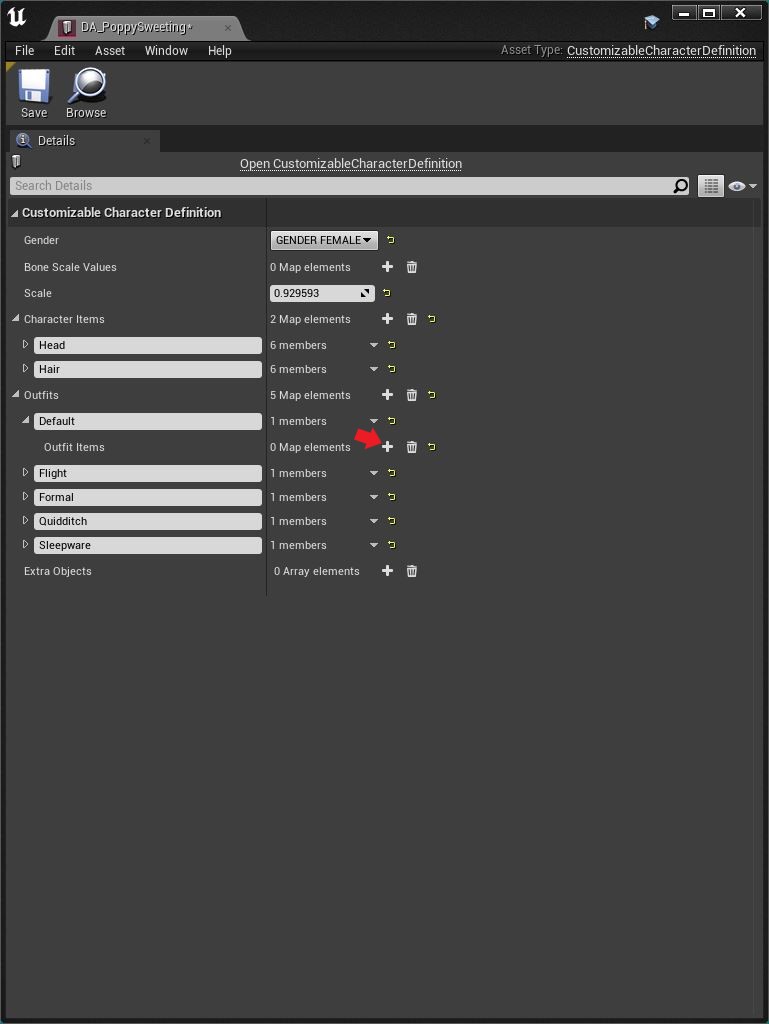Reset Head entry to default
The image size is (769, 1024).
[392, 344]
